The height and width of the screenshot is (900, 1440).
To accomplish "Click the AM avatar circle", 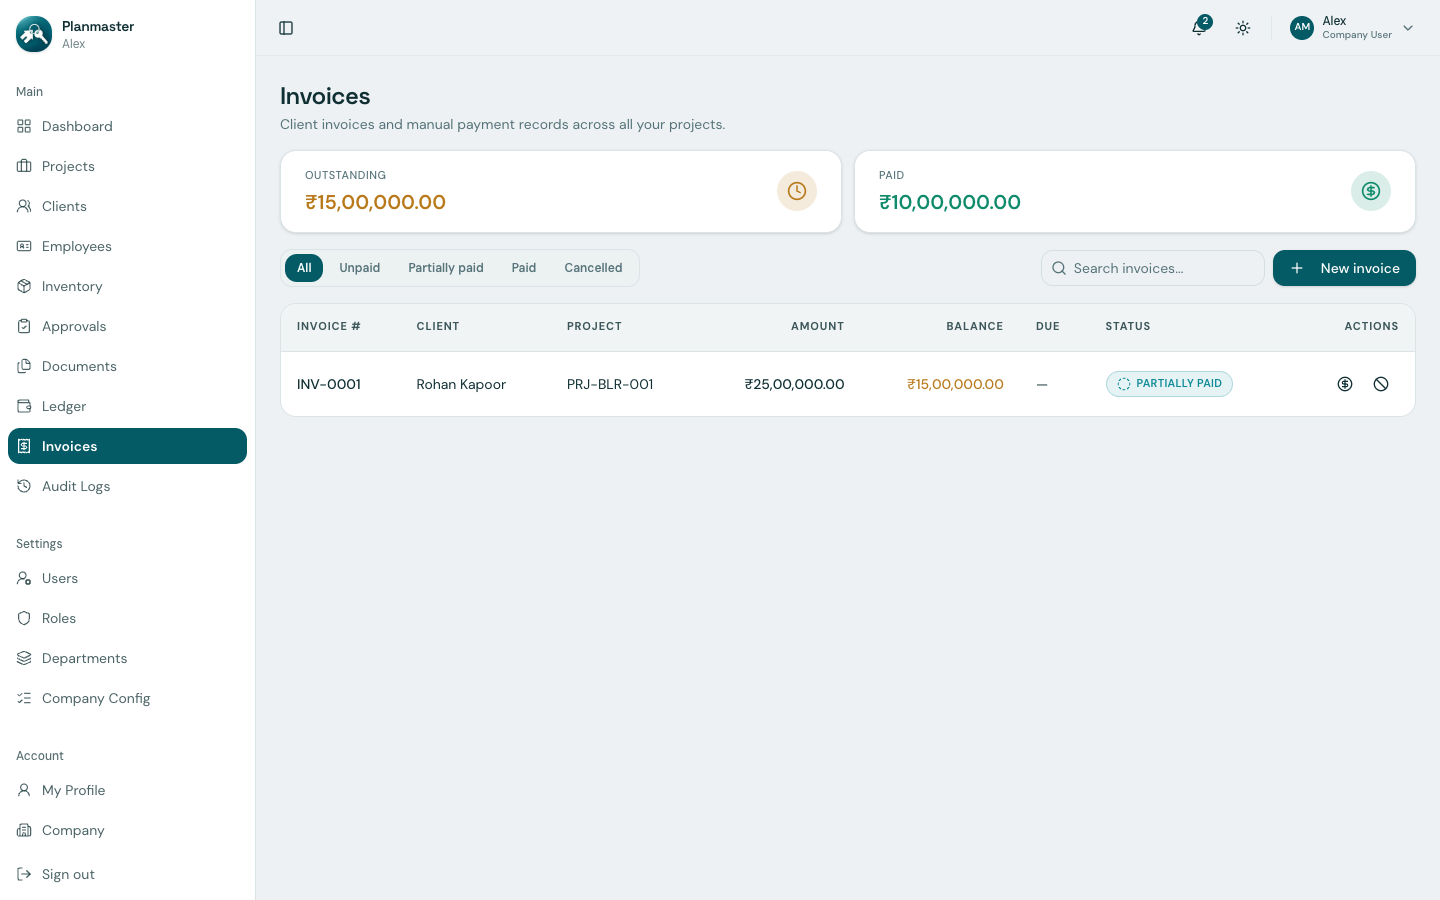I will click(x=1302, y=28).
